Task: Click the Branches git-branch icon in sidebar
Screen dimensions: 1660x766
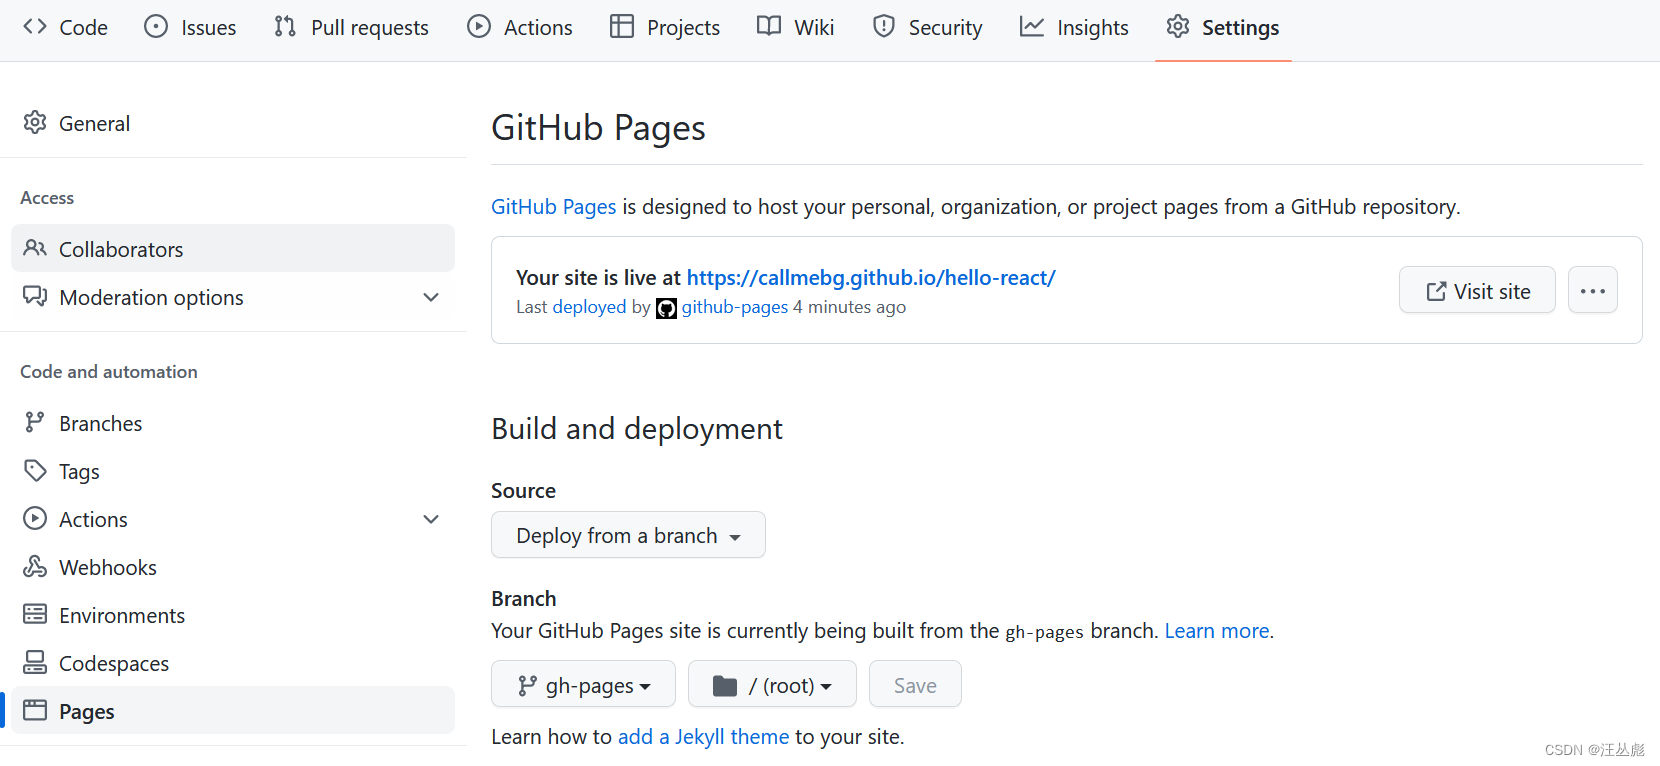Action: pyautogui.click(x=35, y=422)
